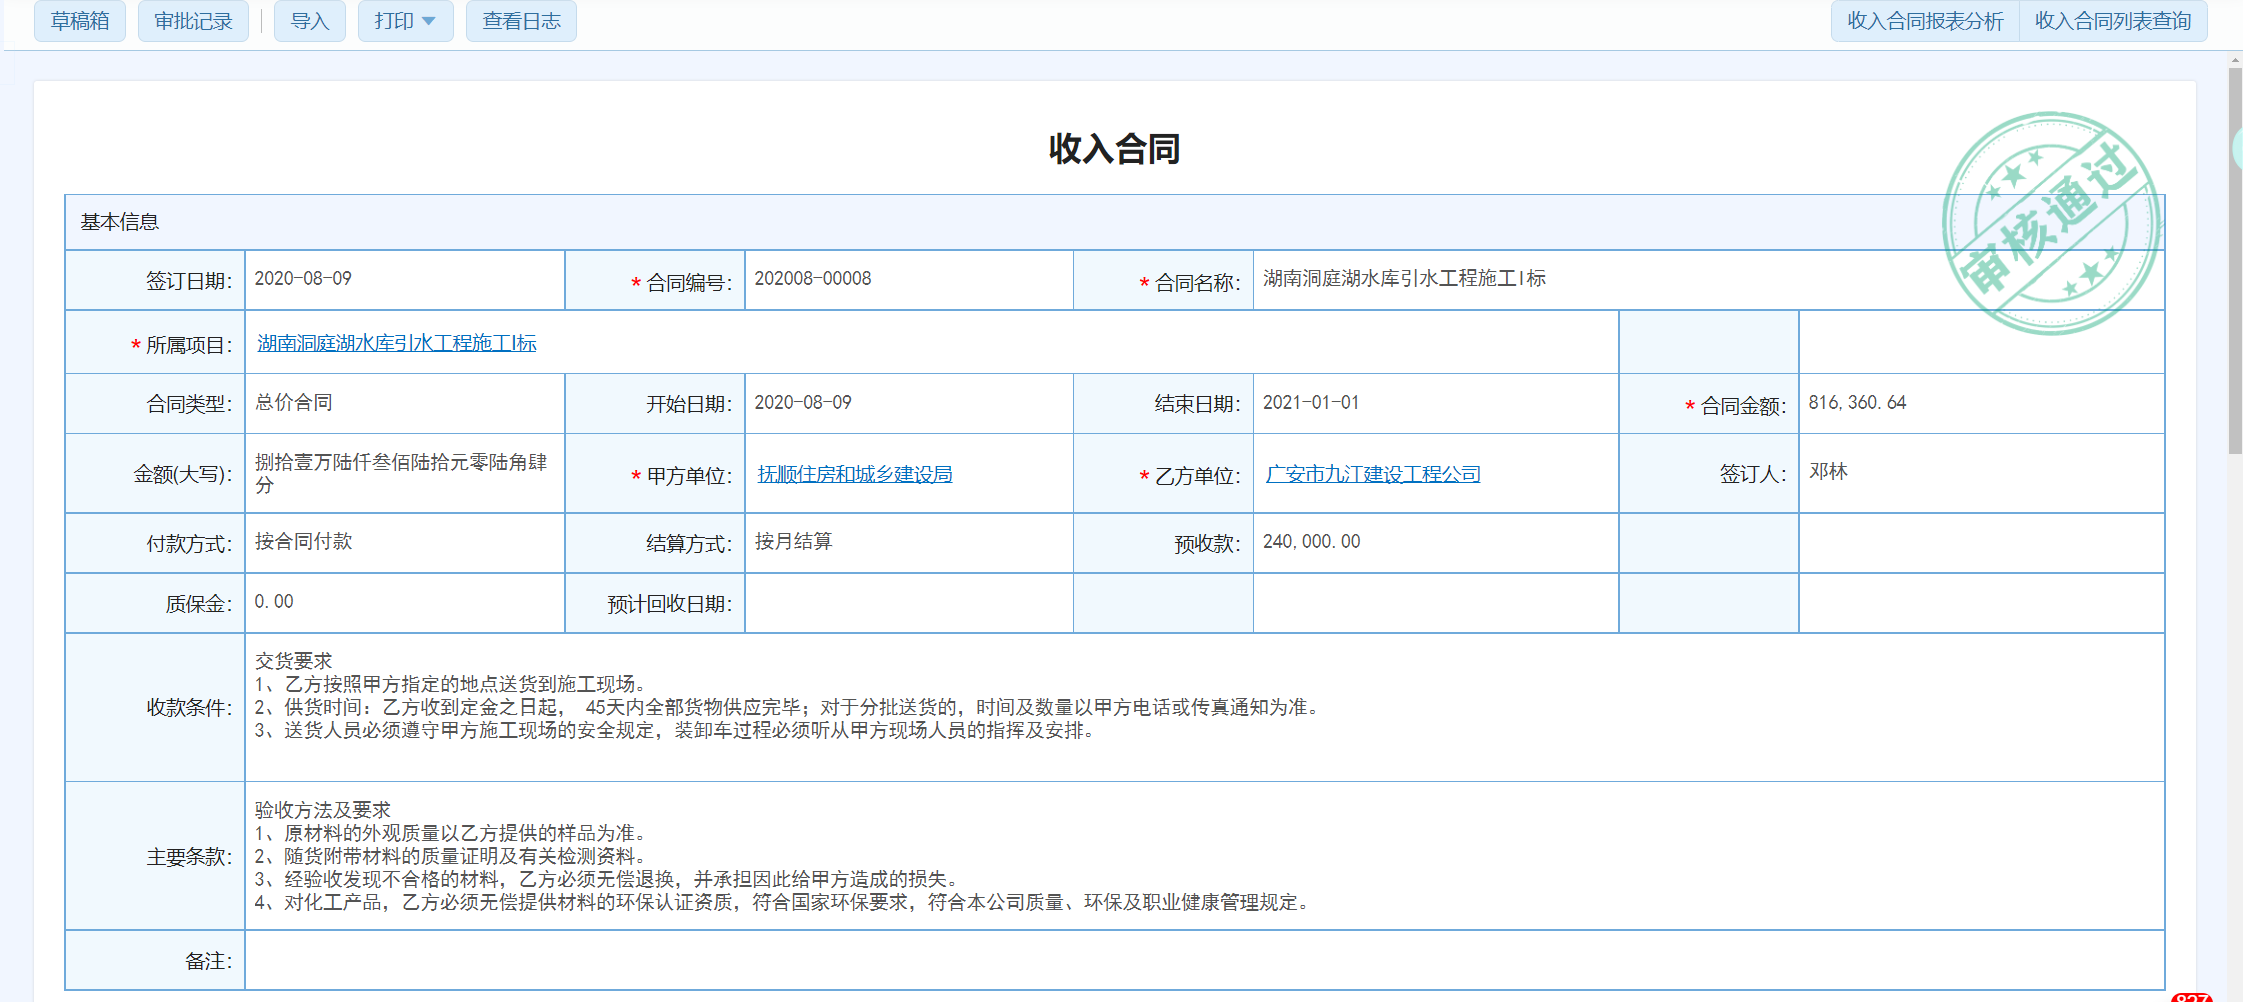Open the 所属项目 project link

[x=397, y=343]
